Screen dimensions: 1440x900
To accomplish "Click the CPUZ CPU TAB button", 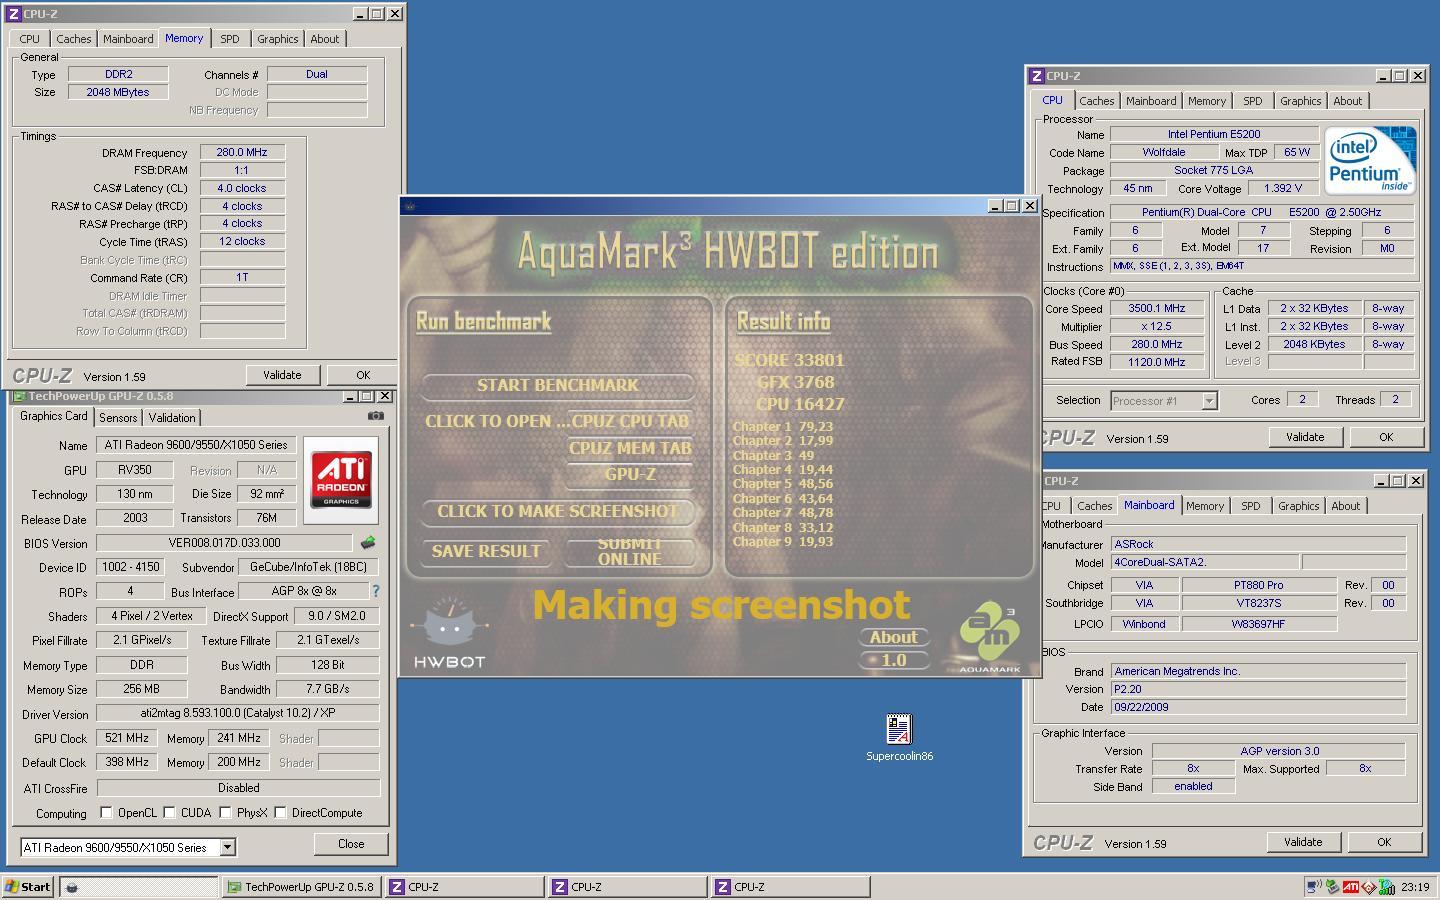I will tap(629, 421).
